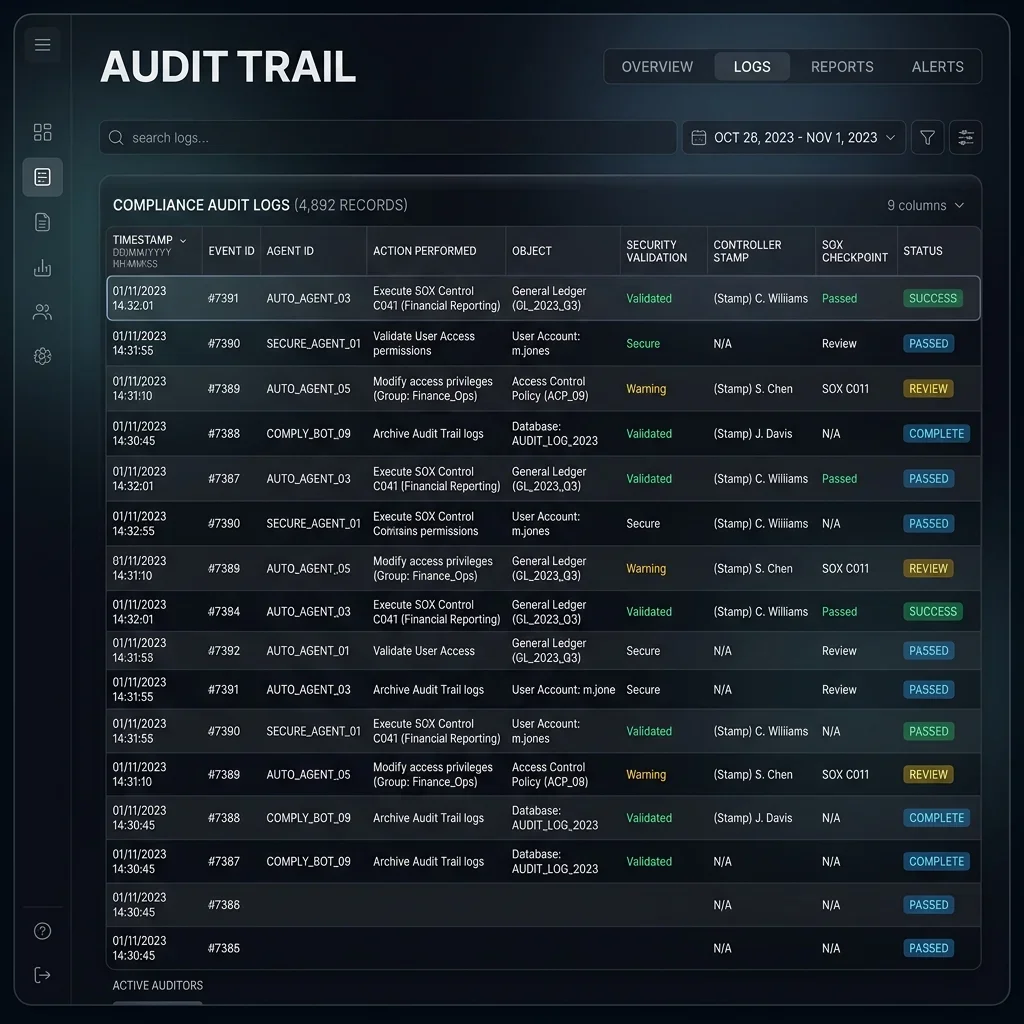Click the COMPLIANCE AUDIT LOGS heading

[201, 205]
